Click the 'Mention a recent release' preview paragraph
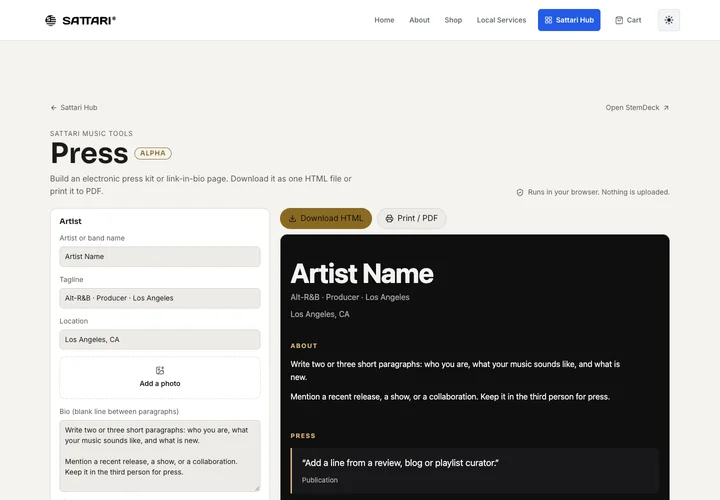The height and width of the screenshot is (500, 720). click(450, 397)
